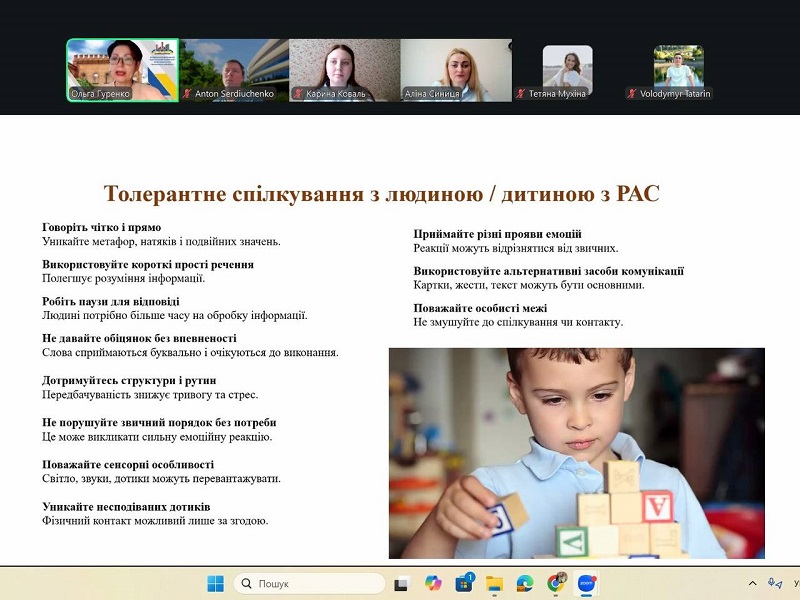Screen dimensions: 800x600
Task: Click the boy with blocks photo on slide
Action: click(x=576, y=452)
